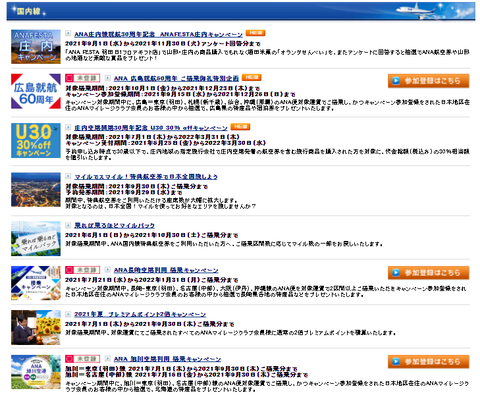The width and height of the screenshot is (480, 397).
Task: Click 参加登録はこちら button for 長崎空港 campaign
Action: [x=428, y=273]
